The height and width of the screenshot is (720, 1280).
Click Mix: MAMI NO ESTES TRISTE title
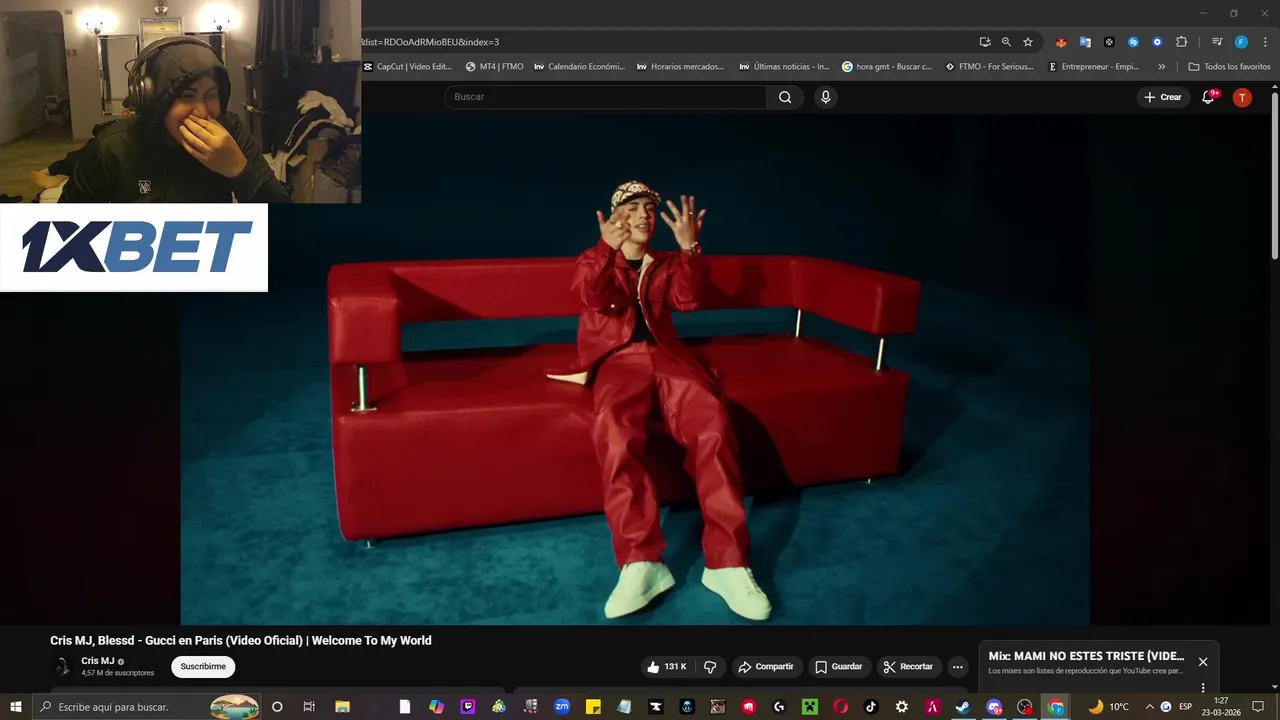click(1086, 657)
